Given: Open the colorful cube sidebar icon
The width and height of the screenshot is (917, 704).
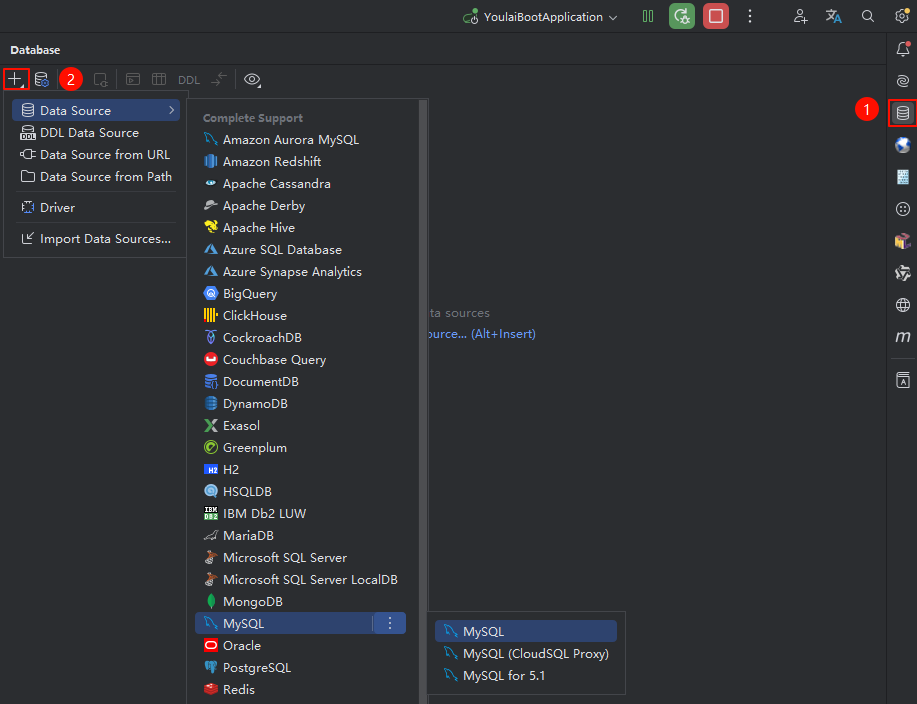Looking at the screenshot, I should click(903, 241).
